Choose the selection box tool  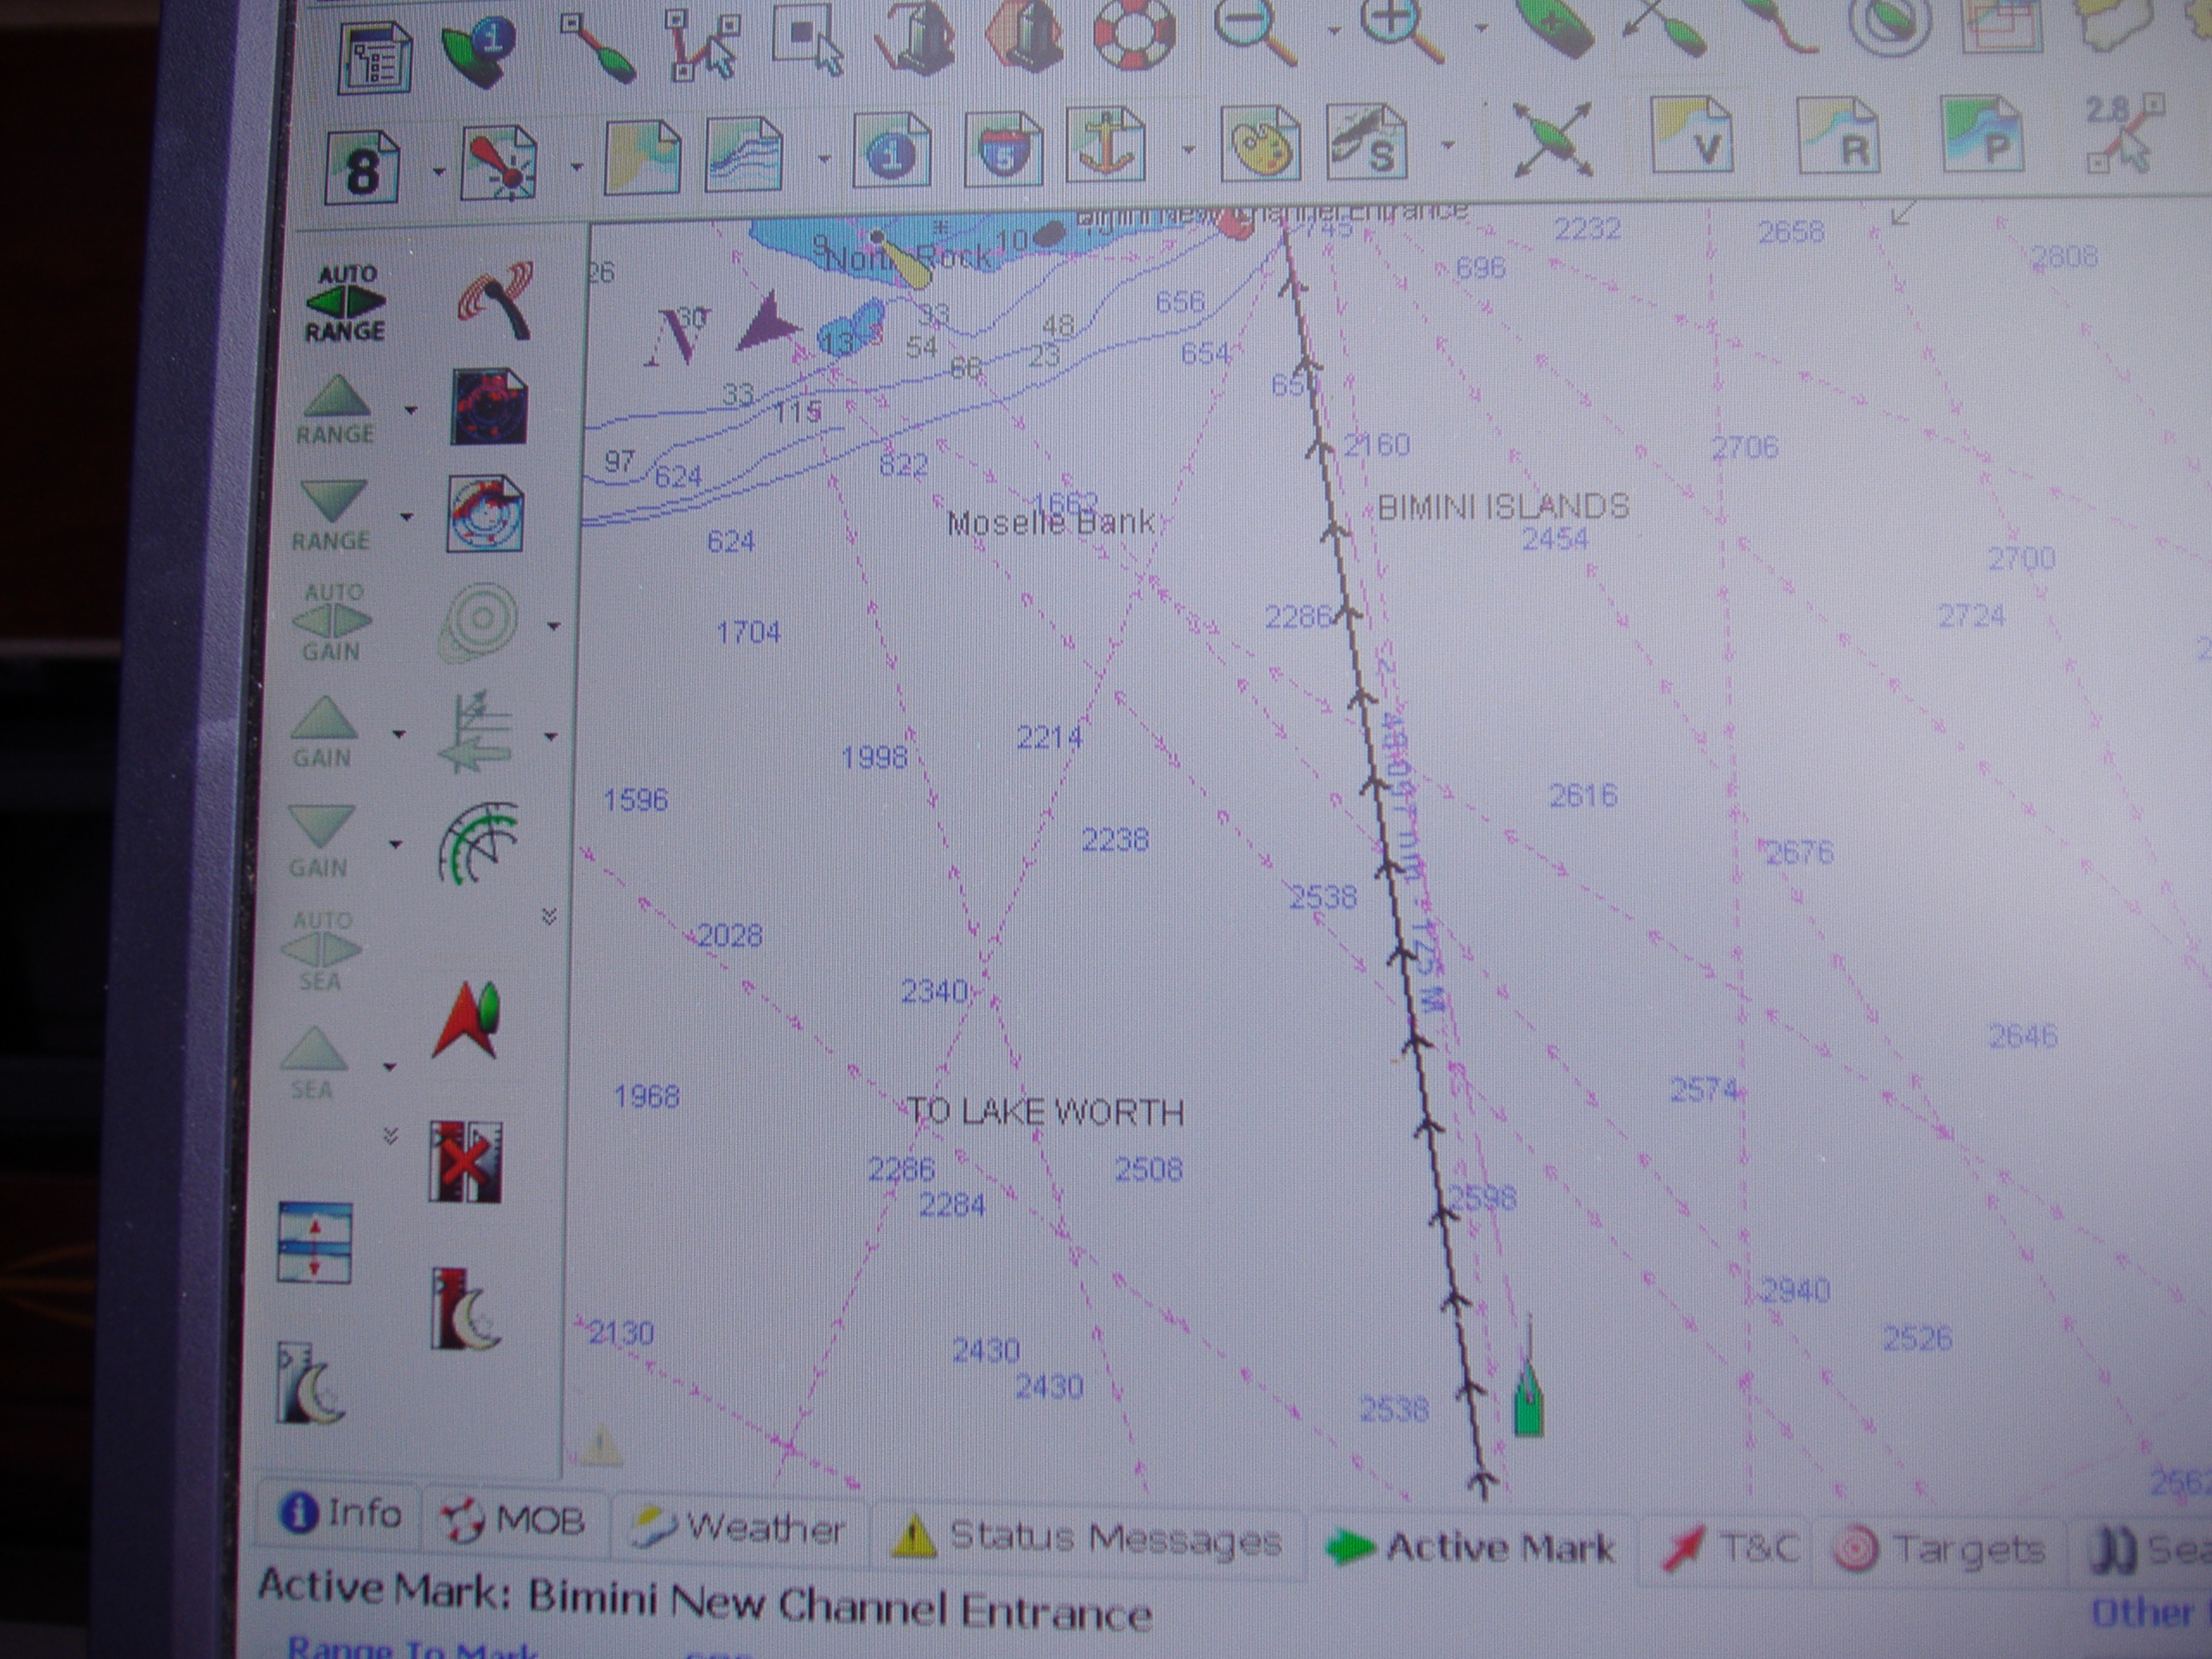[x=809, y=40]
